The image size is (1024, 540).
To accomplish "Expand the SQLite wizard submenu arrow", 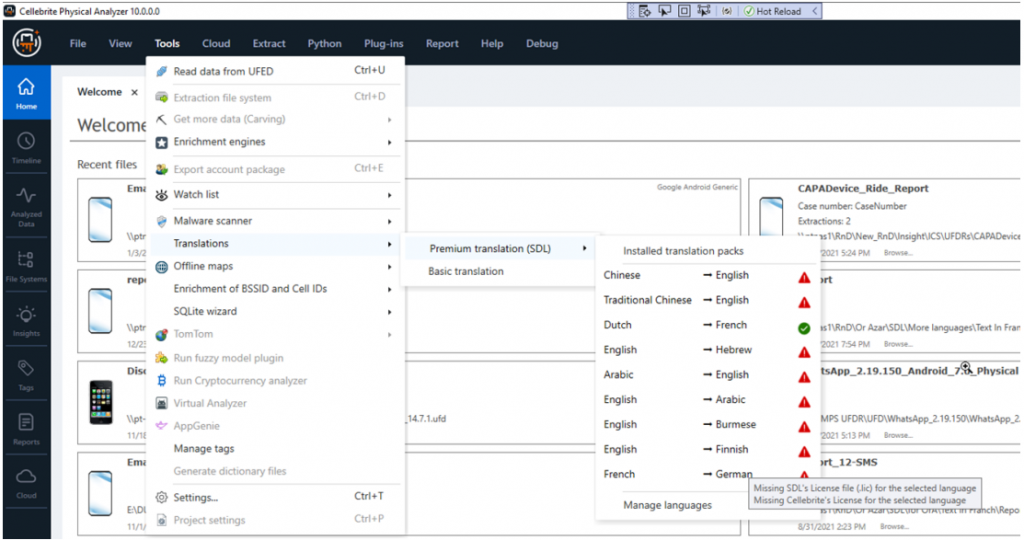I will click(x=389, y=312).
